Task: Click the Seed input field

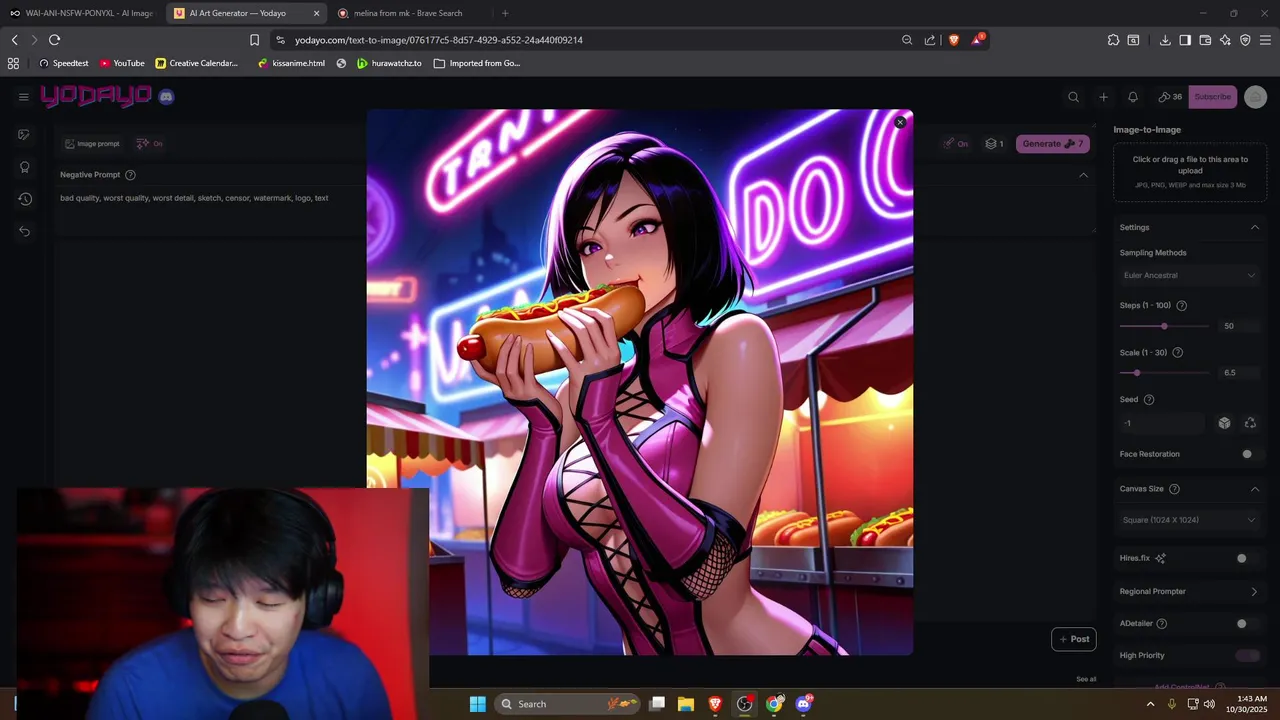Action: pos(1163,423)
